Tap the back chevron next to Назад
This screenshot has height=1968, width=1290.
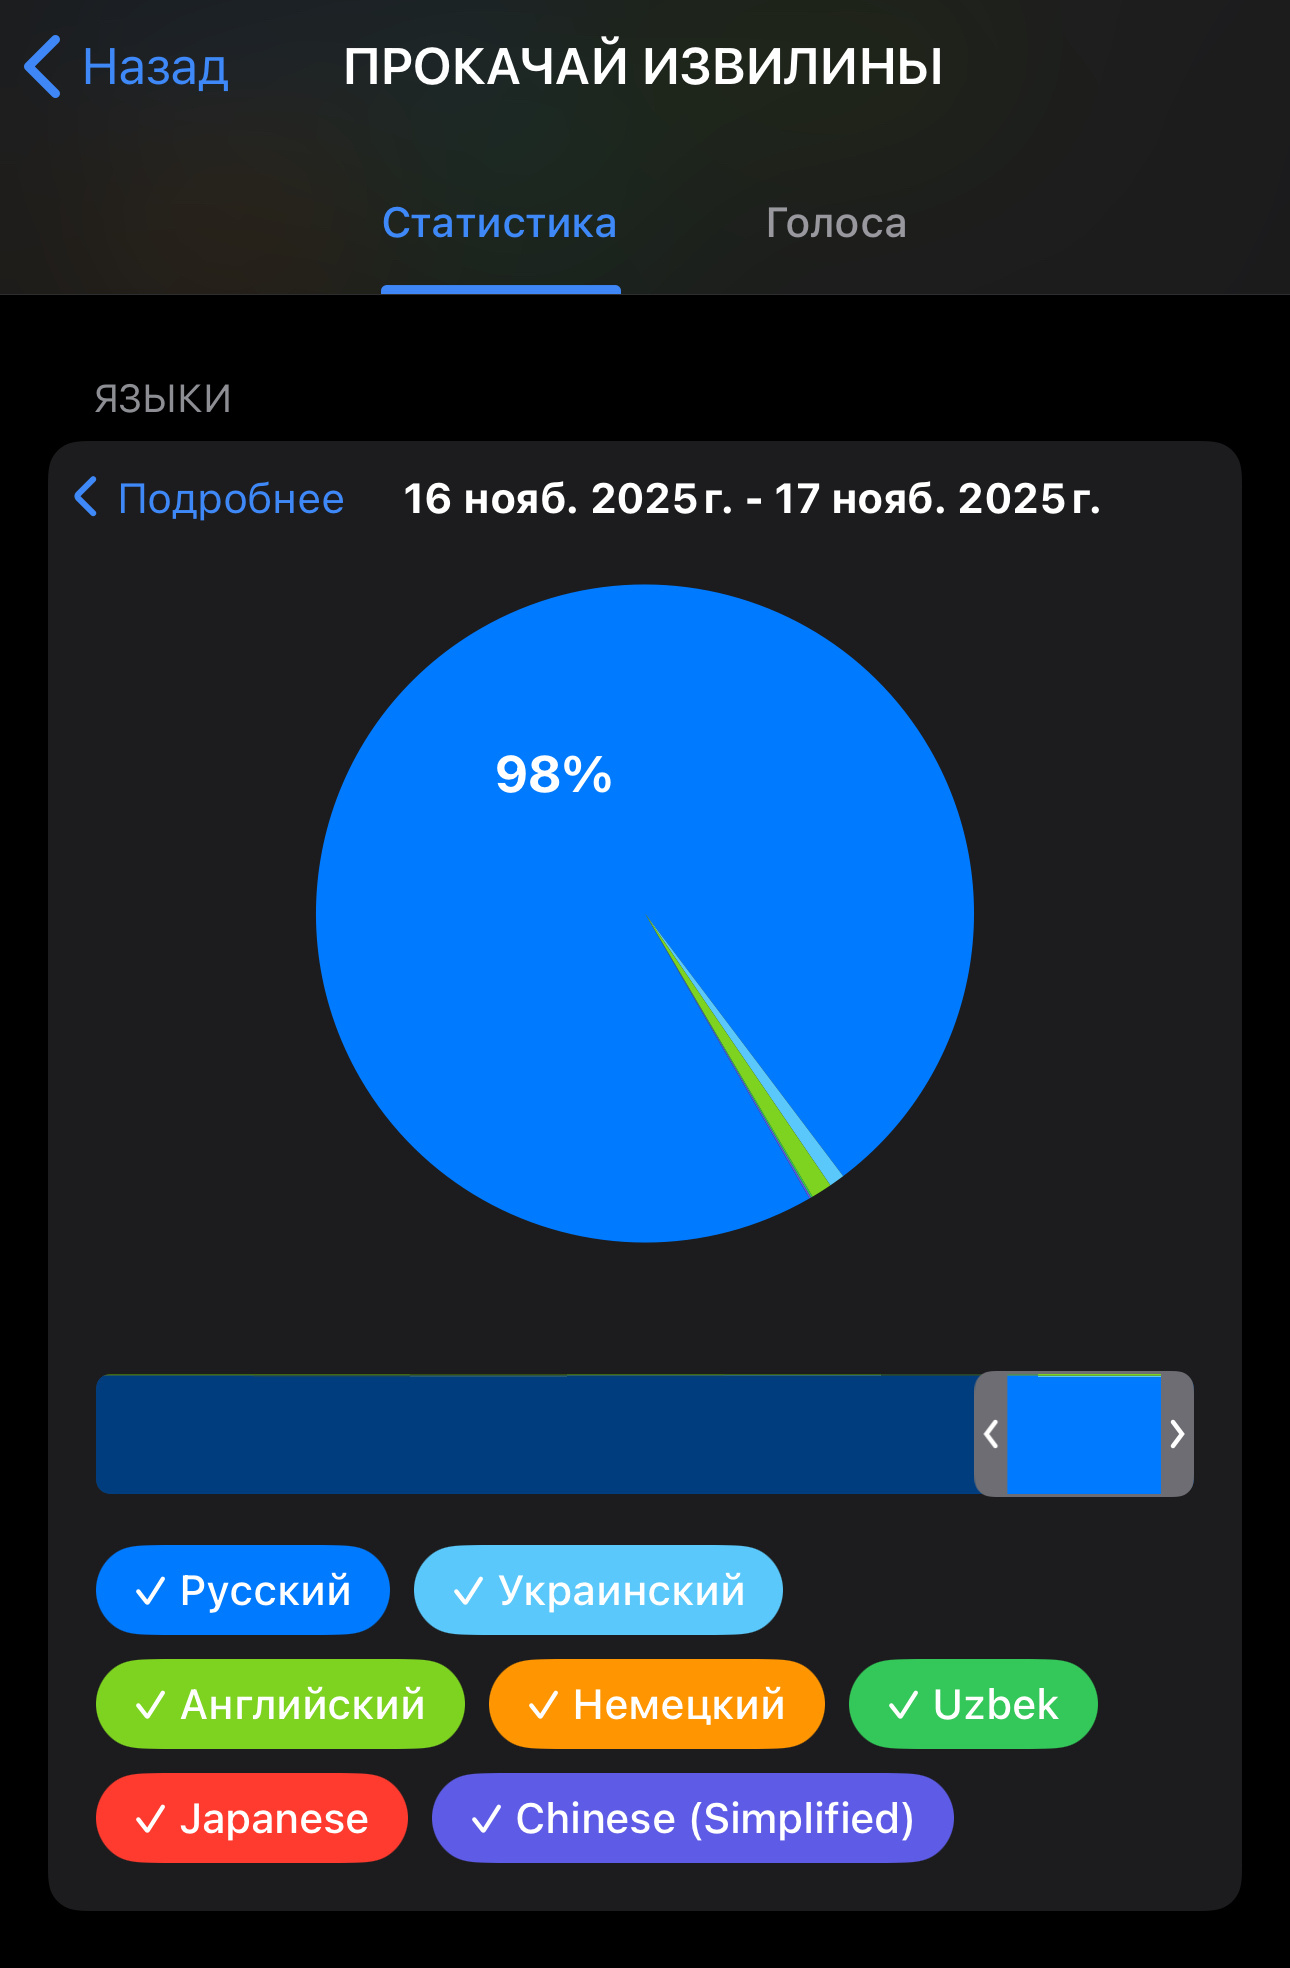coord(43,67)
